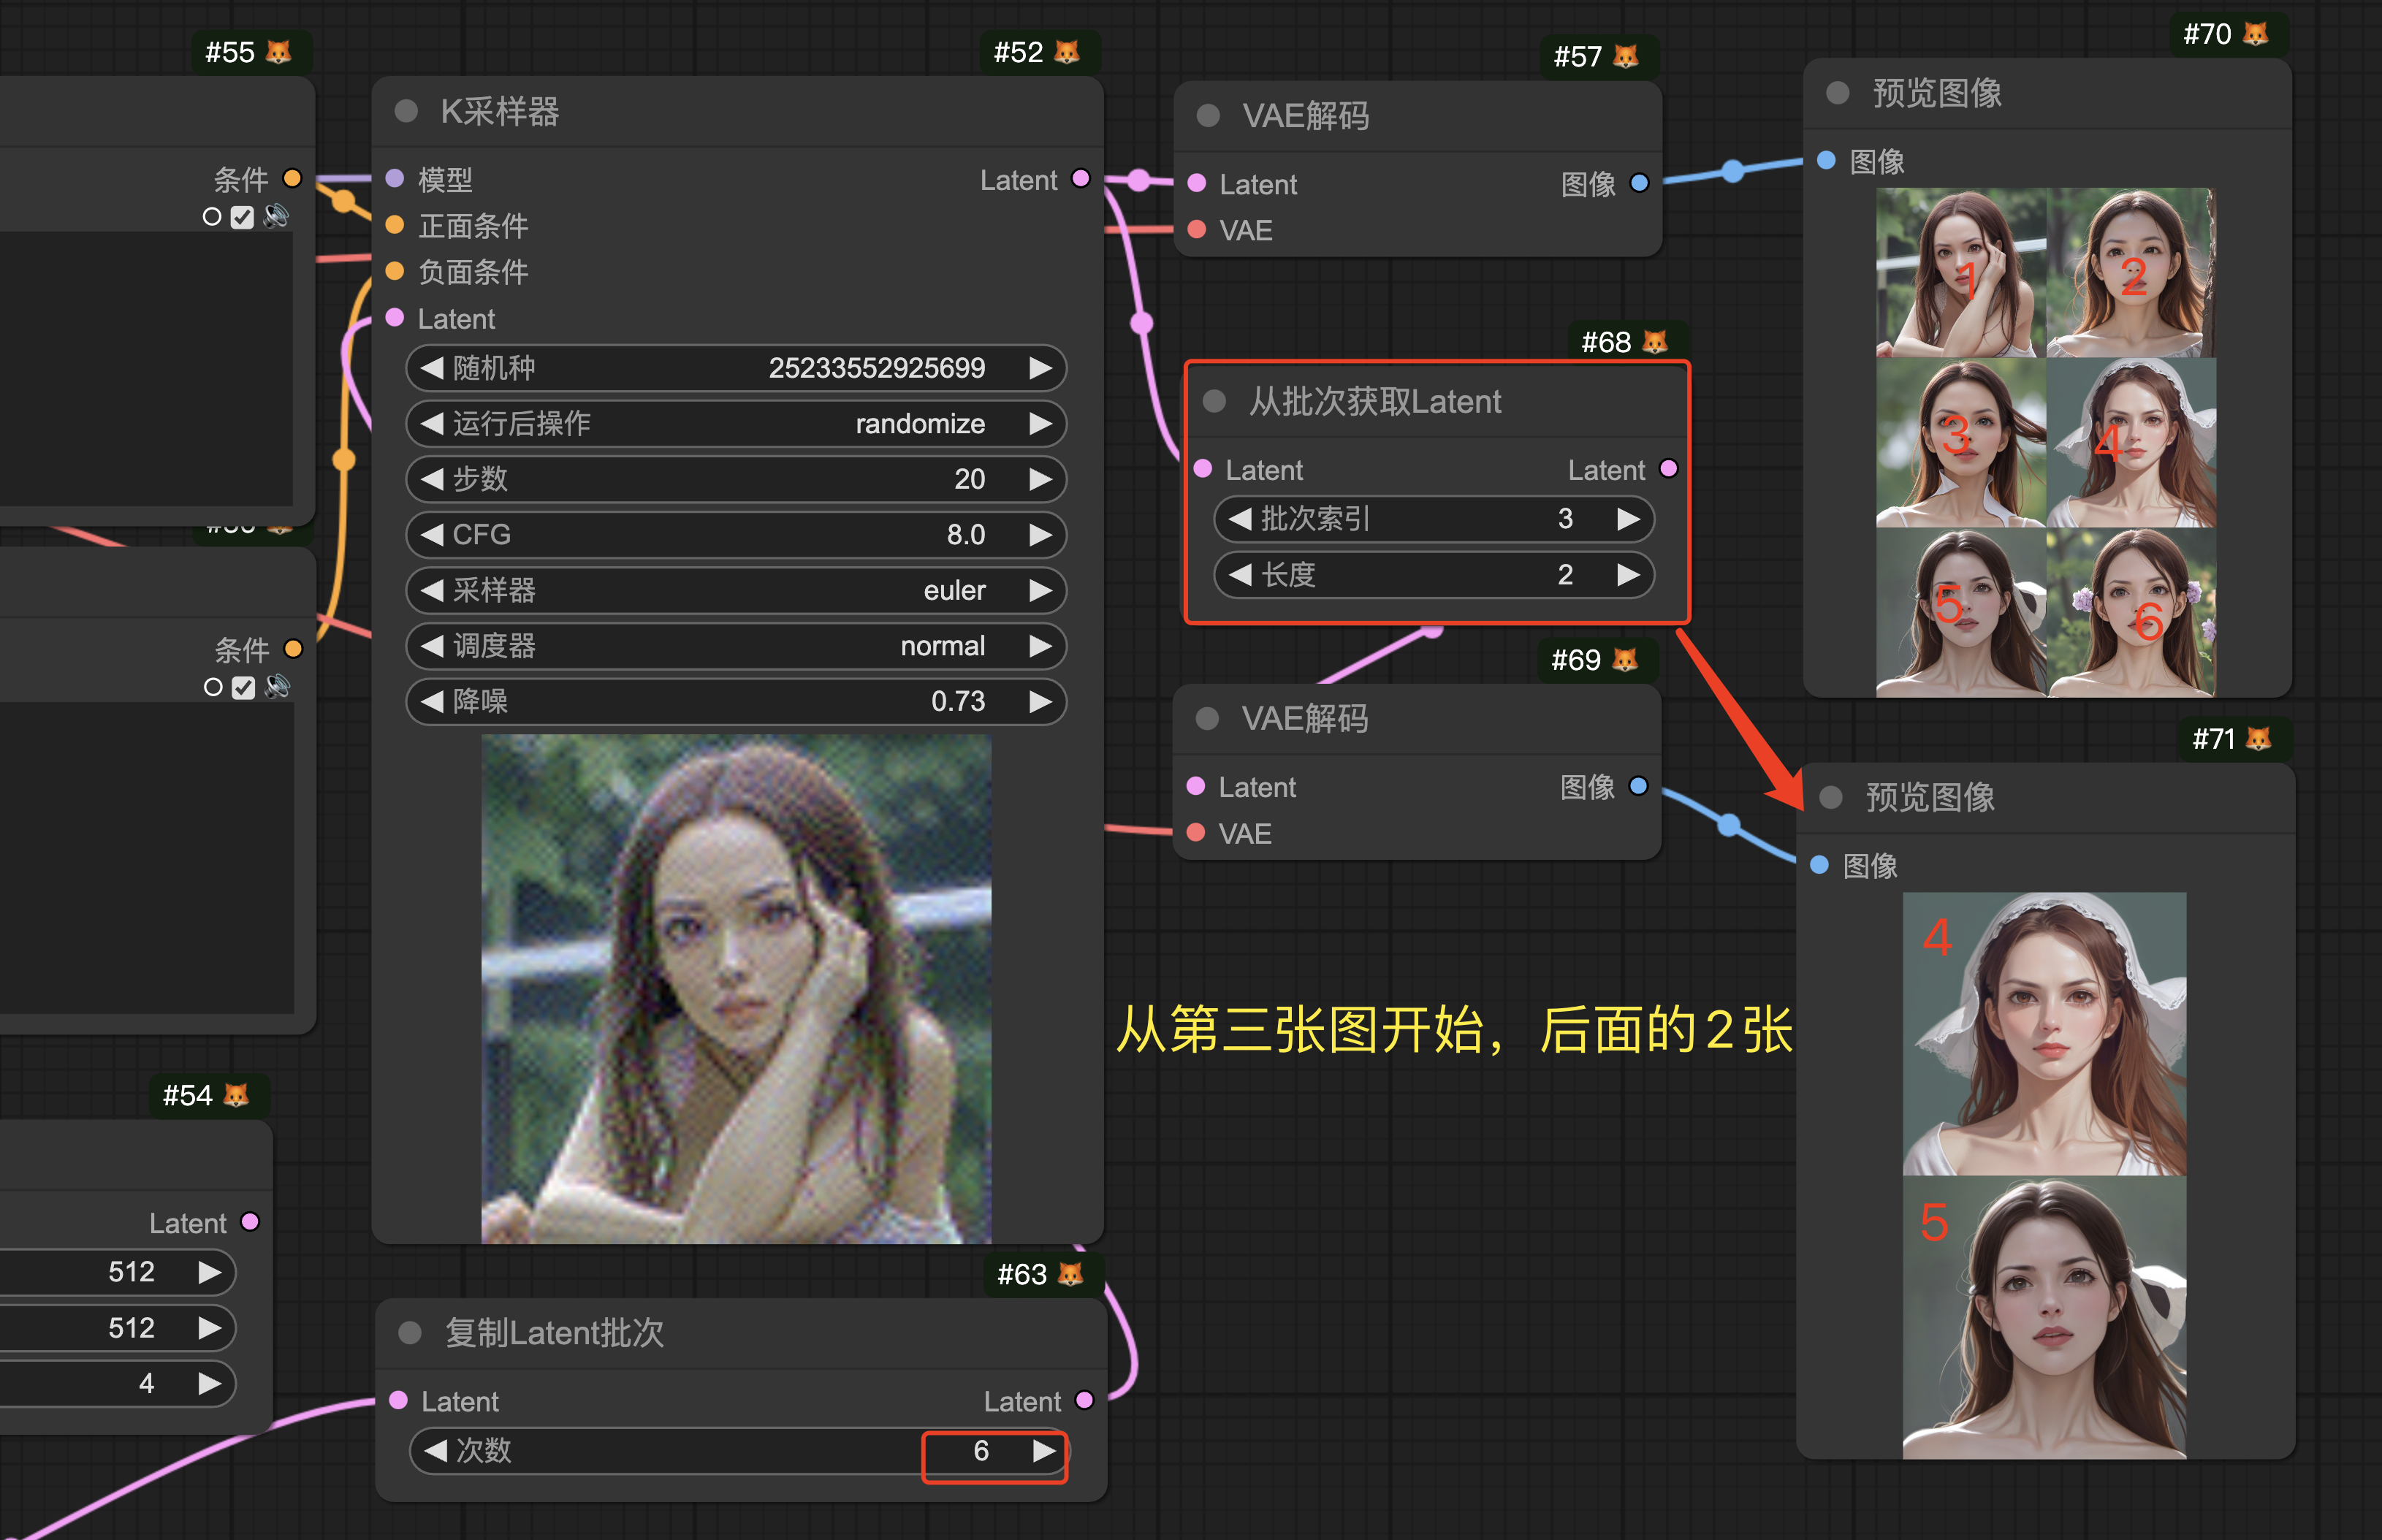Toggle the checkbox under the lower 条件 output

[x=243, y=687]
